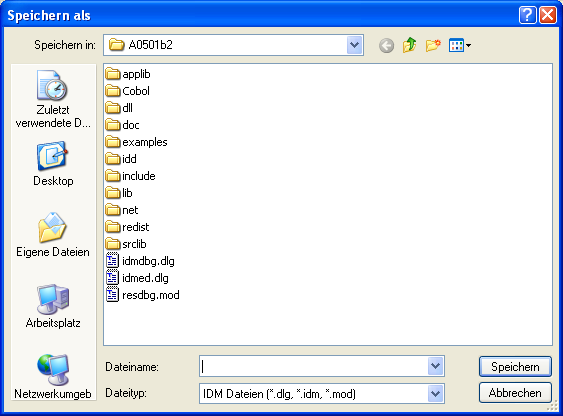Create a new folder
This screenshot has width=563, height=416.
click(433, 46)
